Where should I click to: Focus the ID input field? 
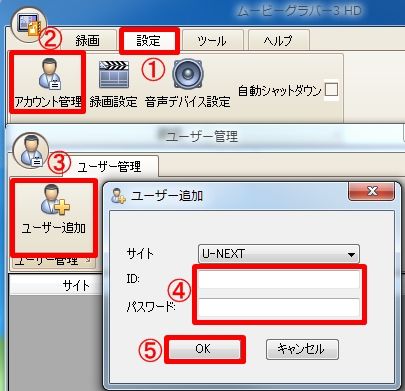[279, 279]
